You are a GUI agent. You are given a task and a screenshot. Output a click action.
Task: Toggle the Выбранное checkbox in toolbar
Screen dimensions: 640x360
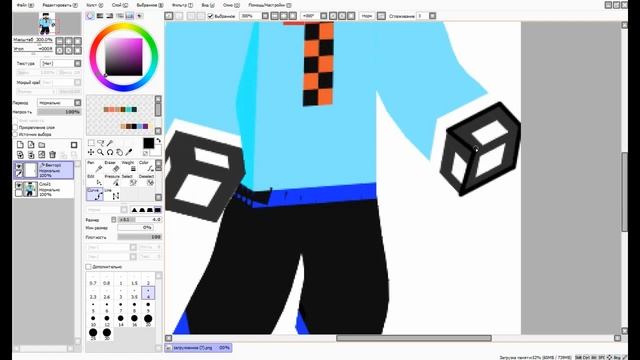pos(211,16)
